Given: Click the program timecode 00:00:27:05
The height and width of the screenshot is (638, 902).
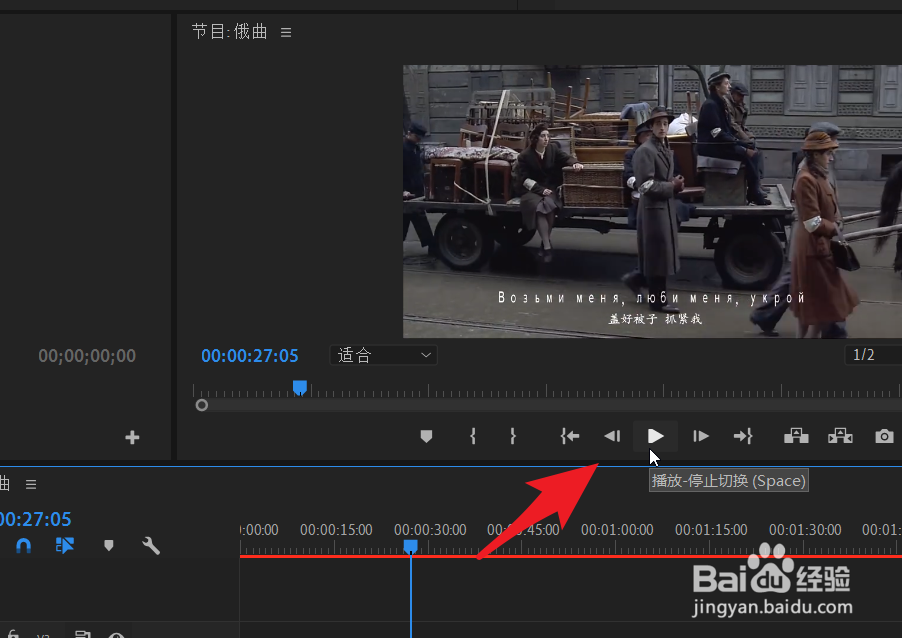Looking at the screenshot, I should [x=250, y=356].
